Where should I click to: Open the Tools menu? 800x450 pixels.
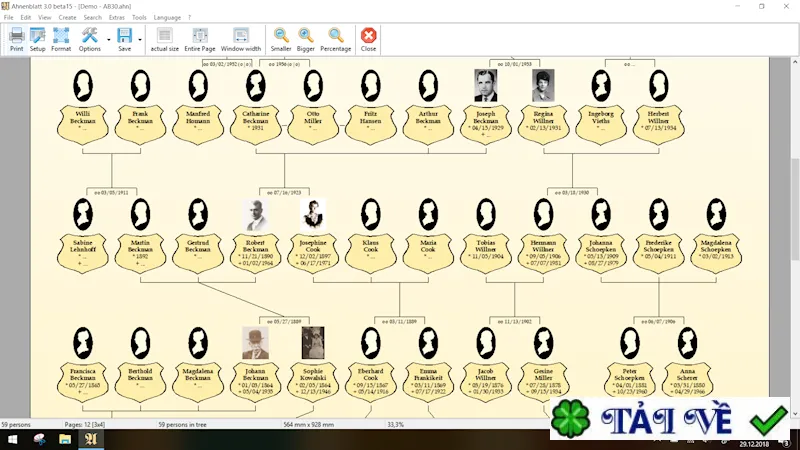(x=139, y=17)
